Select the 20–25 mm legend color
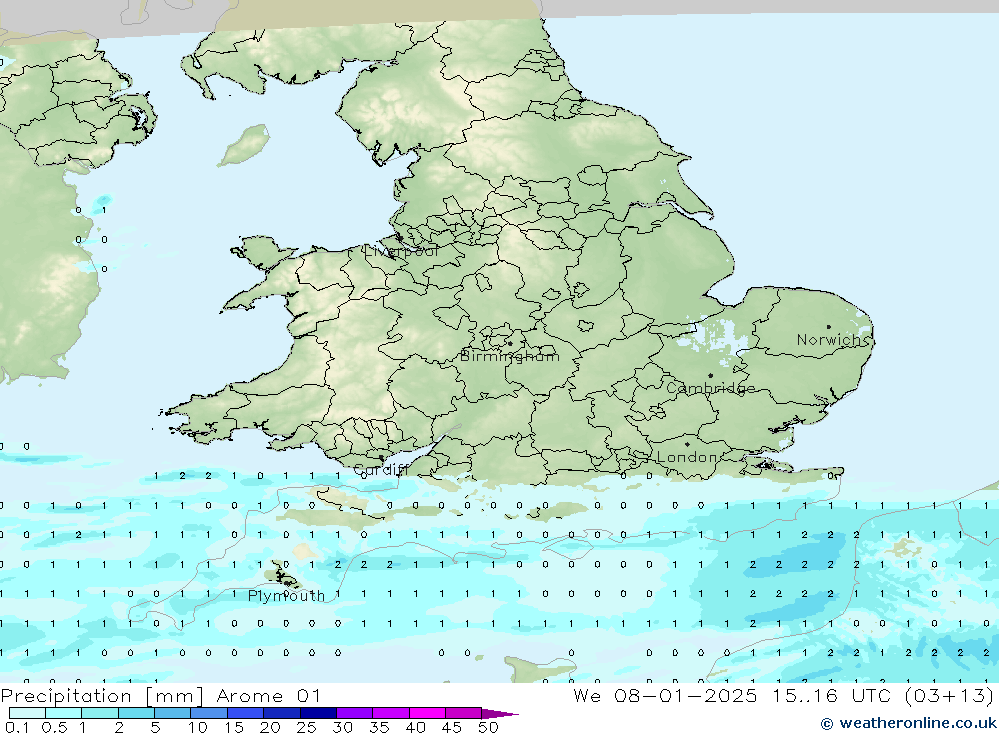This screenshot has height=733, width=1000. click(x=281, y=713)
